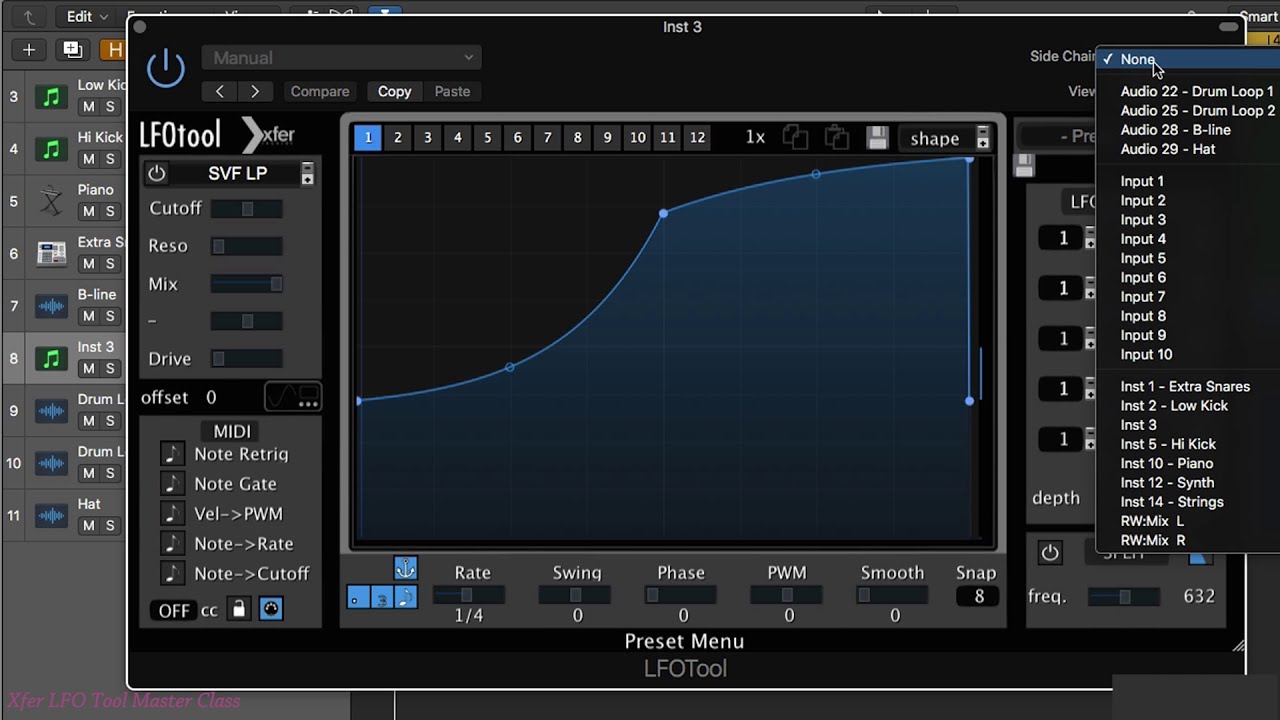The width and height of the screenshot is (1280, 720).
Task: Click the OFF cc assignment selector
Action: click(x=174, y=610)
